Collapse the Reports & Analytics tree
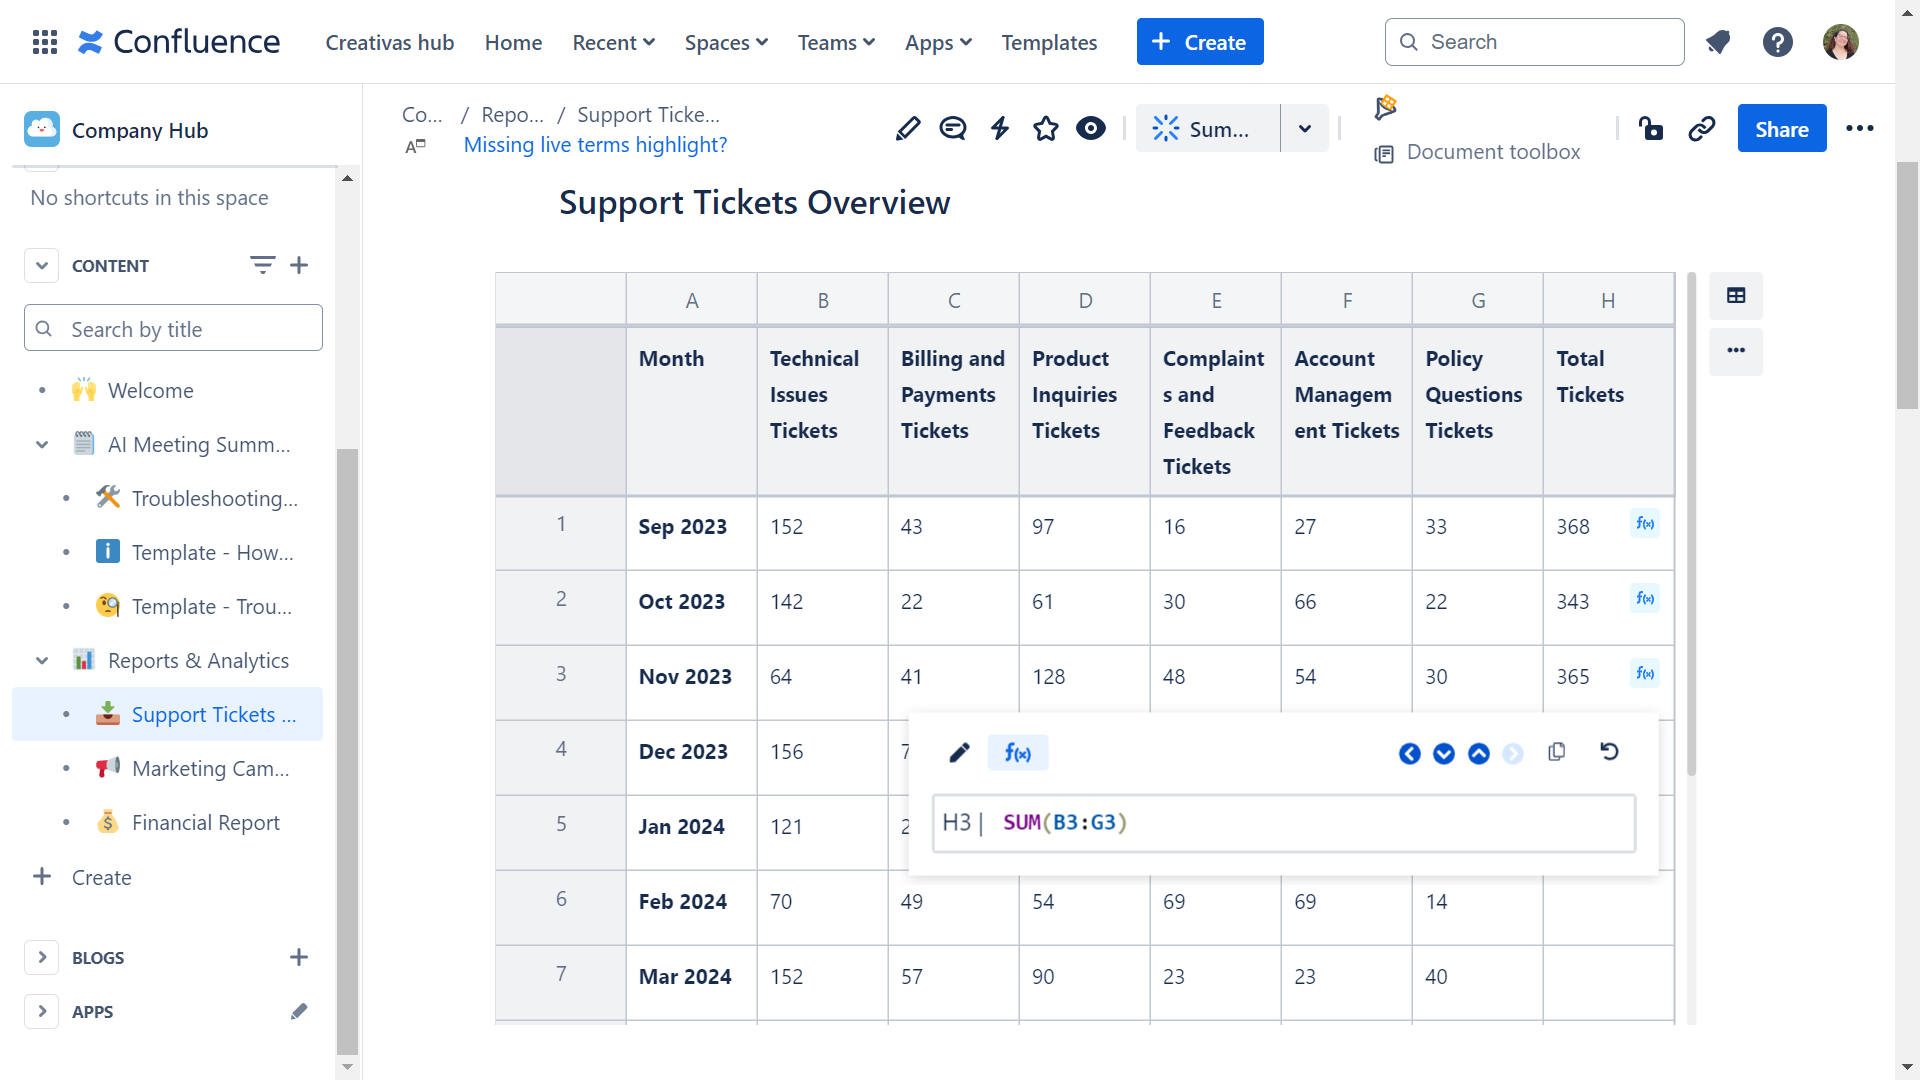Viewport: 1920px width, 1080px height. 42,661
